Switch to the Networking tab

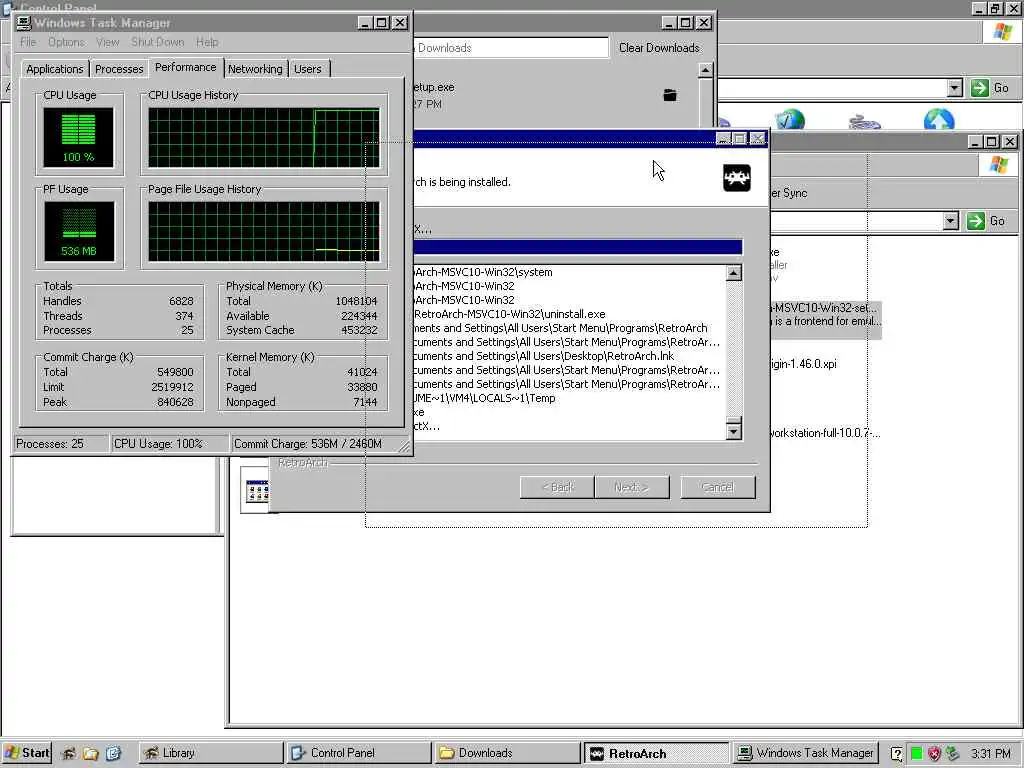click(255, 69)
